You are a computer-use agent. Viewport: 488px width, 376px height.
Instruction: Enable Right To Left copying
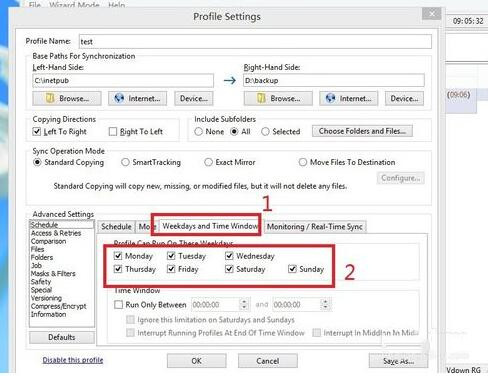[x=113, y=132]
